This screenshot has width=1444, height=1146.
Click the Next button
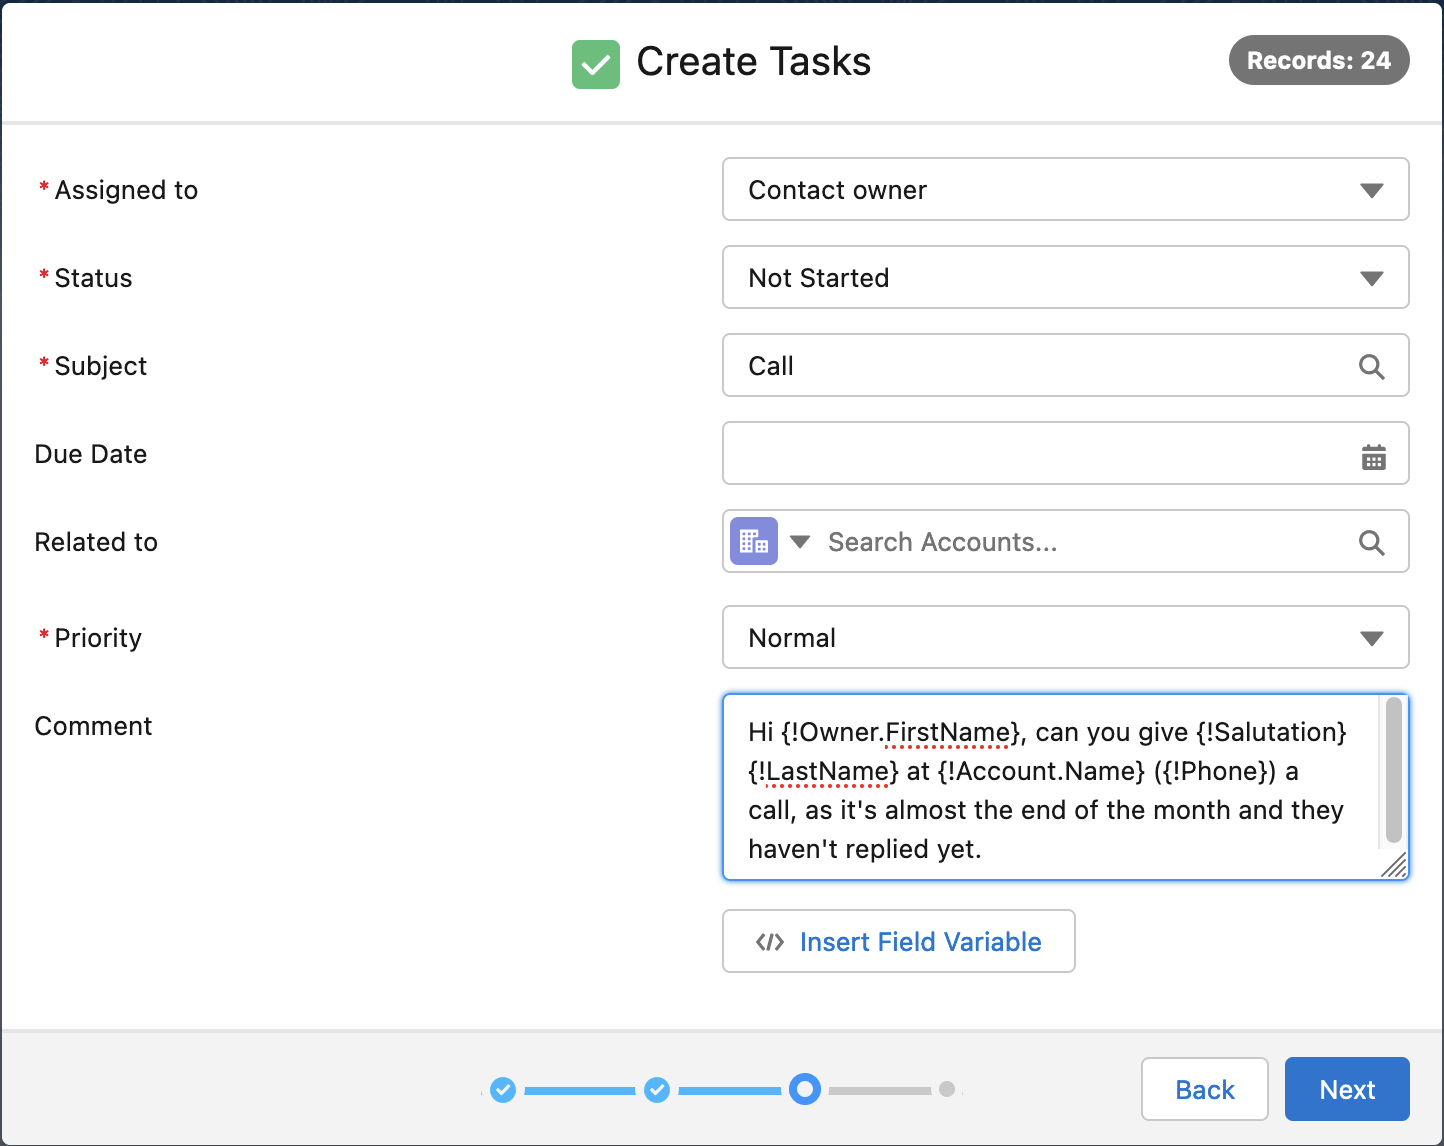coord(1347,1089)
